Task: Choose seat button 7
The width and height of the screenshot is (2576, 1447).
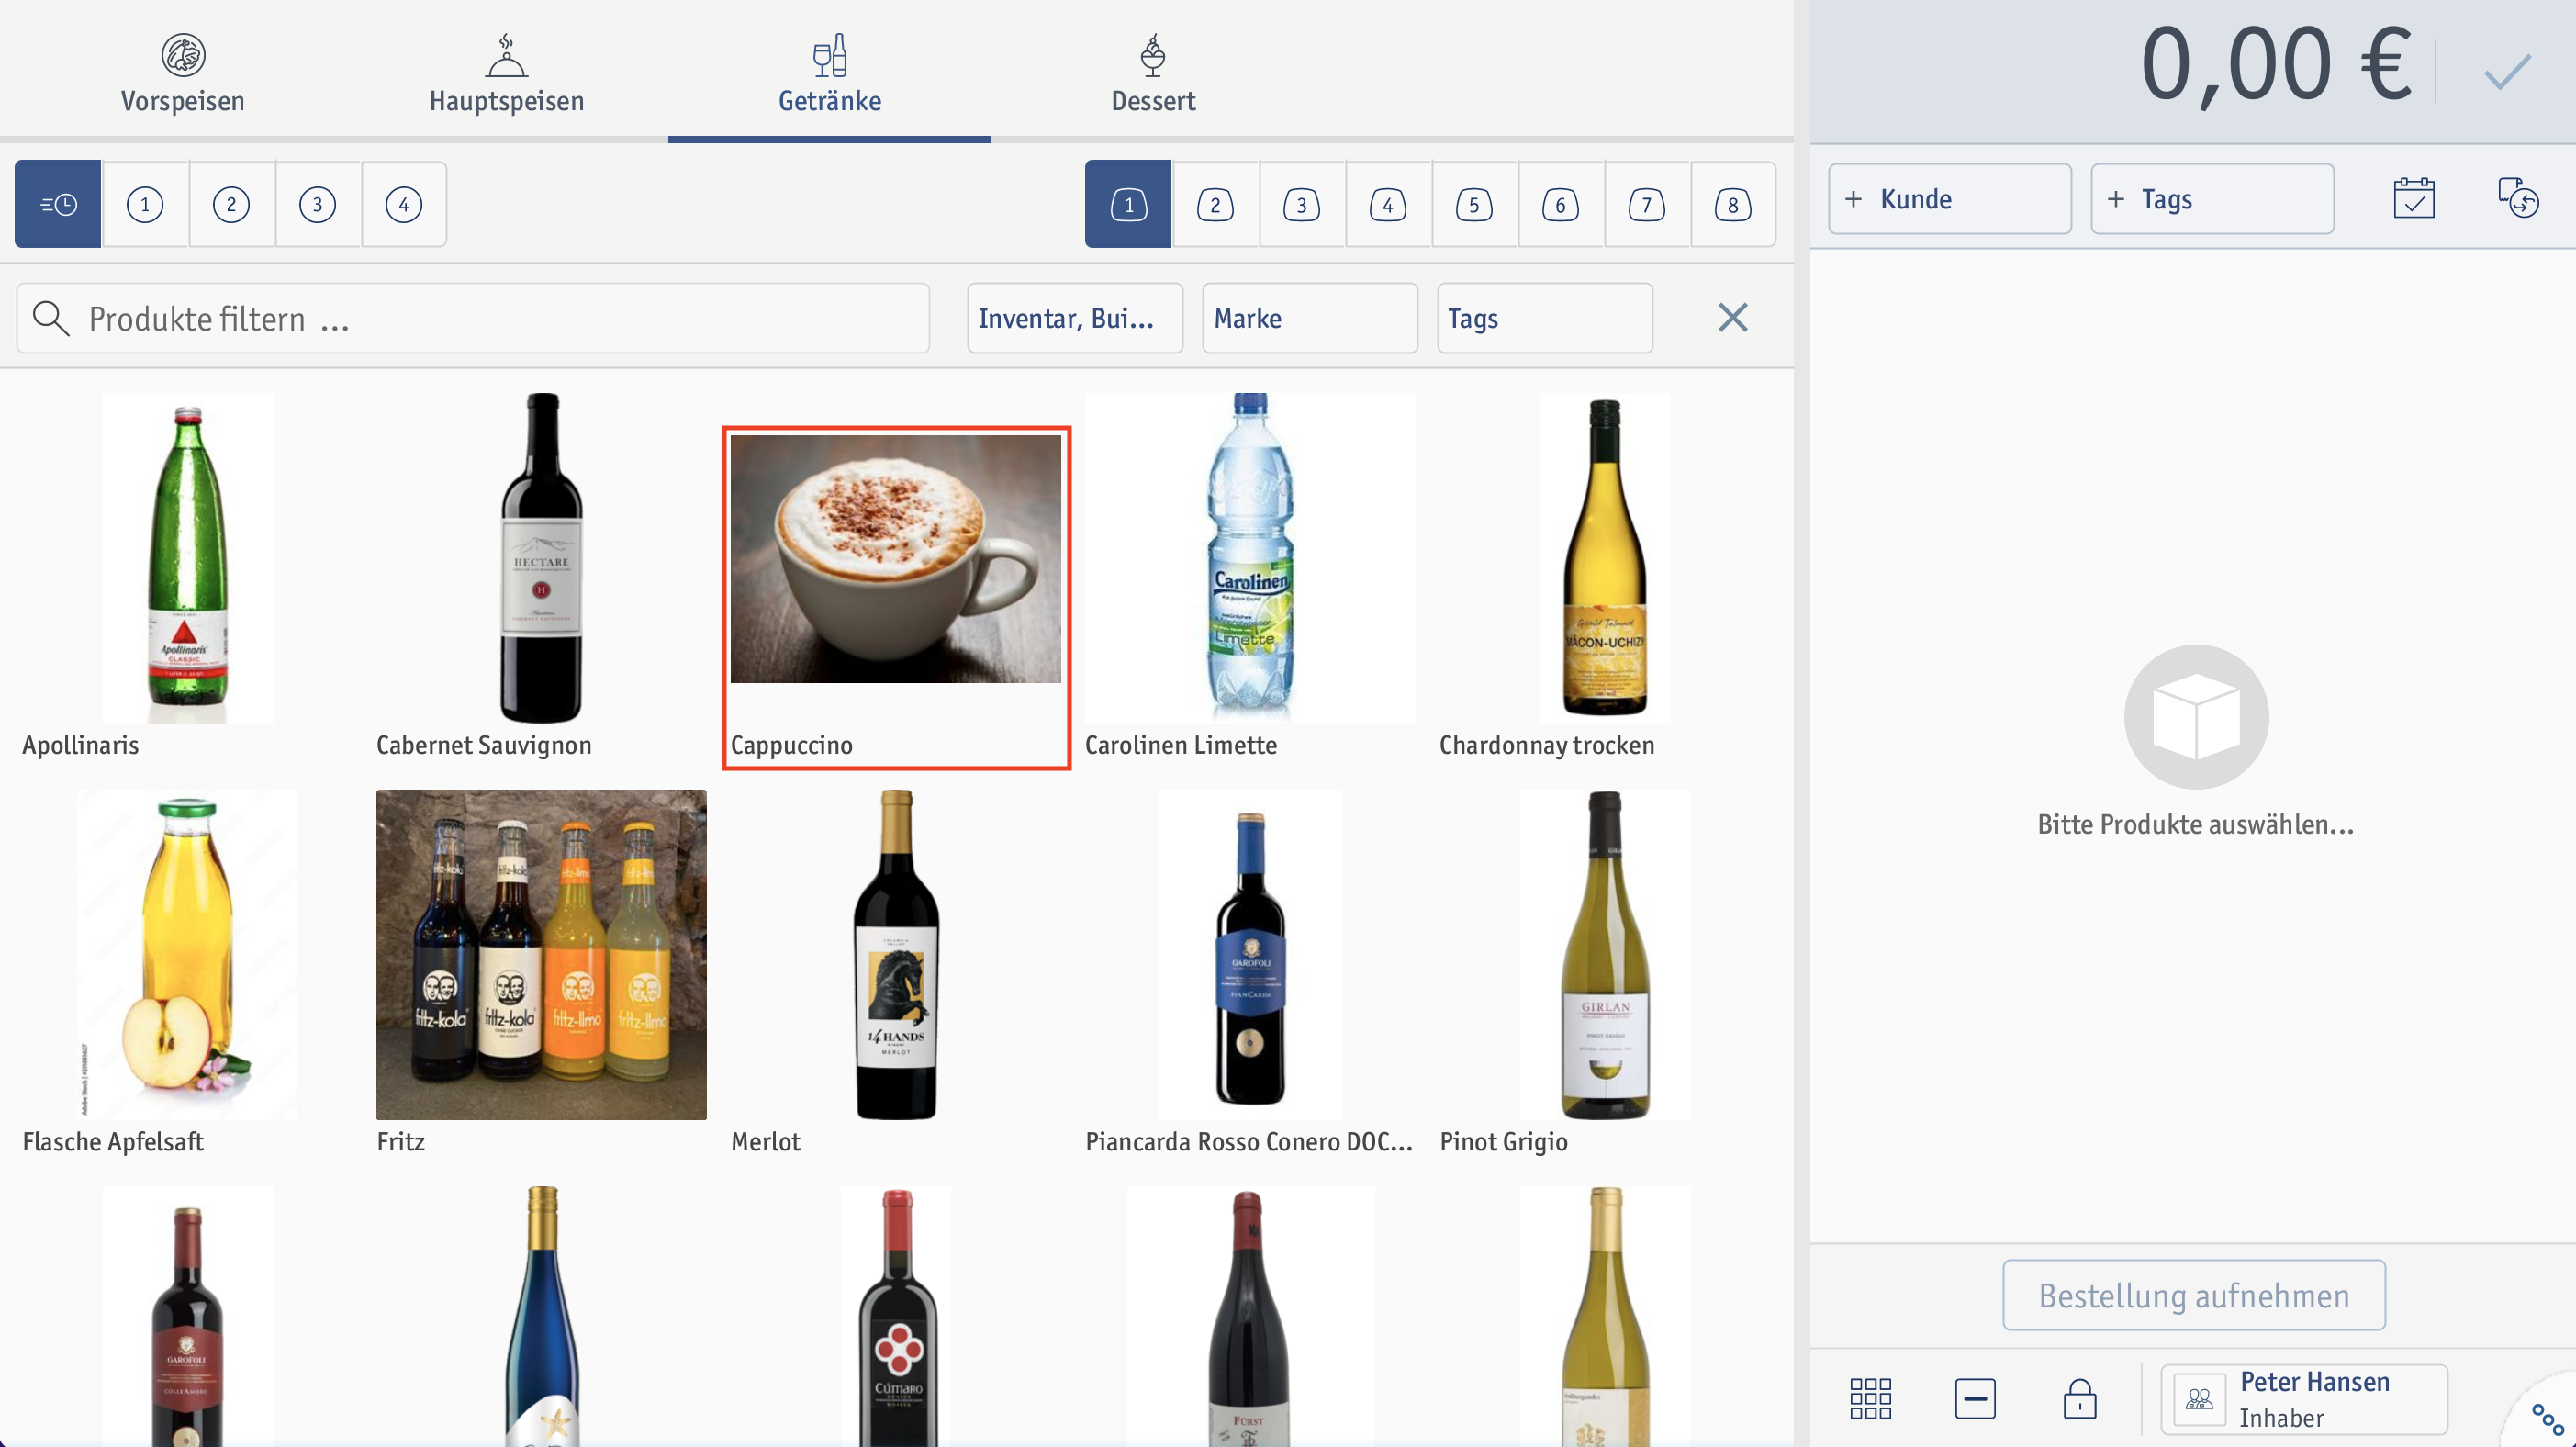Action: 1646,204
